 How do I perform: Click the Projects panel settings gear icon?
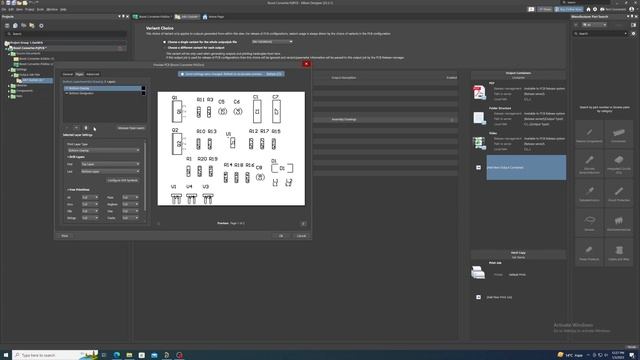[x=41, y=26]
